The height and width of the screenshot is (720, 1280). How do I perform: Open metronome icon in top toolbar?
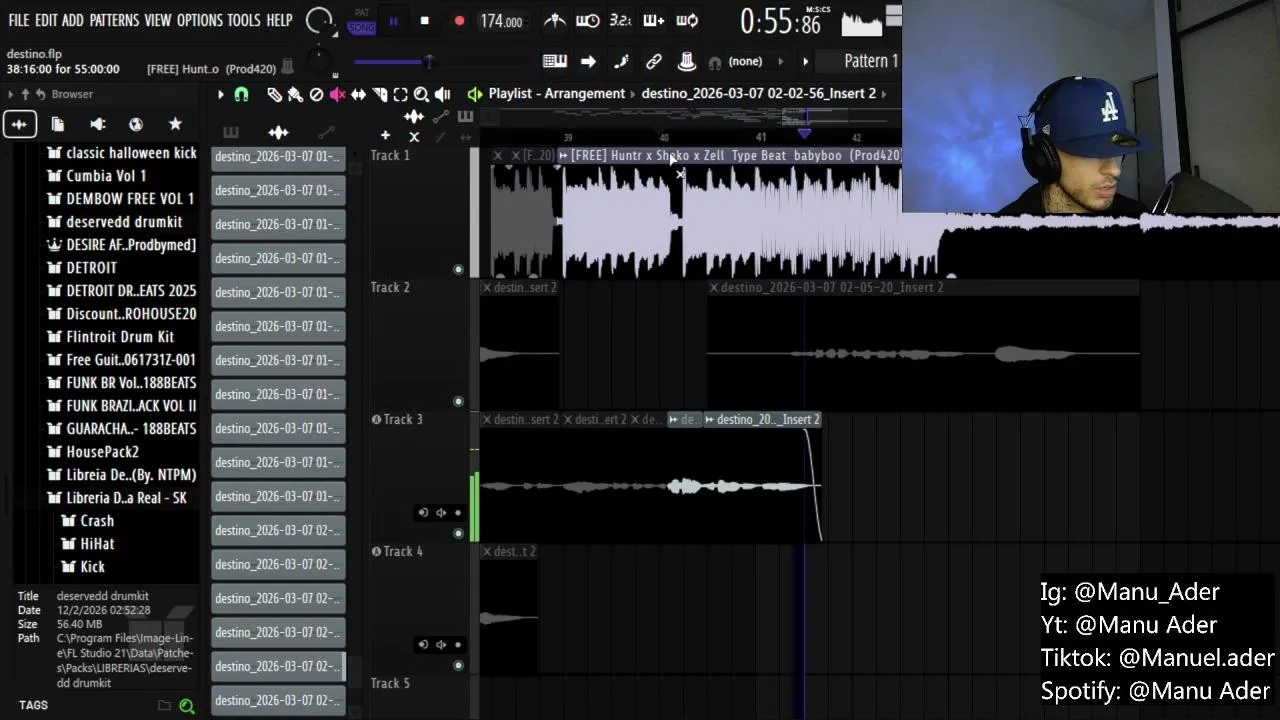pyautogui.click(x=555, y=20)
